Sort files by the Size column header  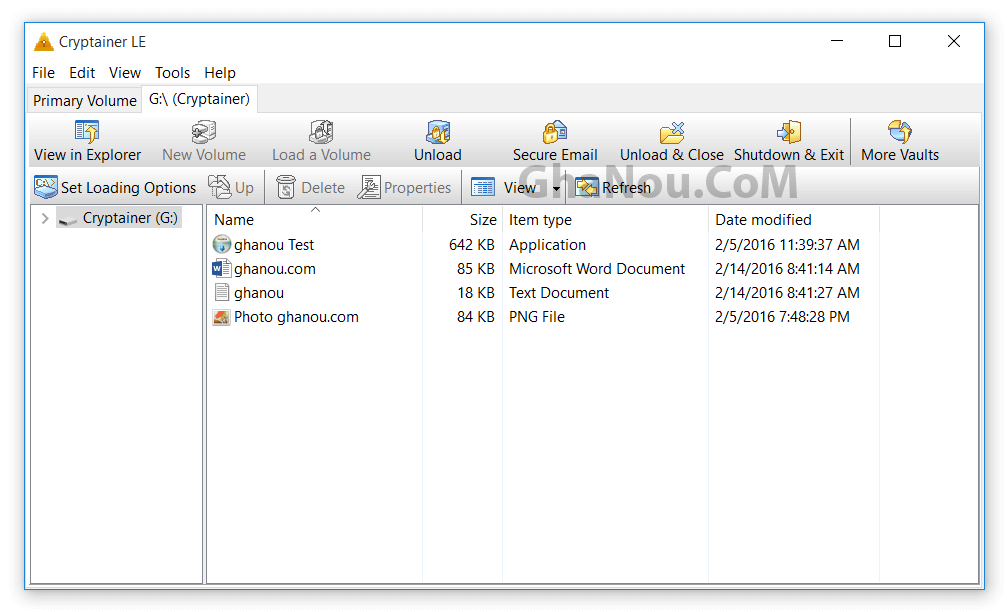point(462,220)
